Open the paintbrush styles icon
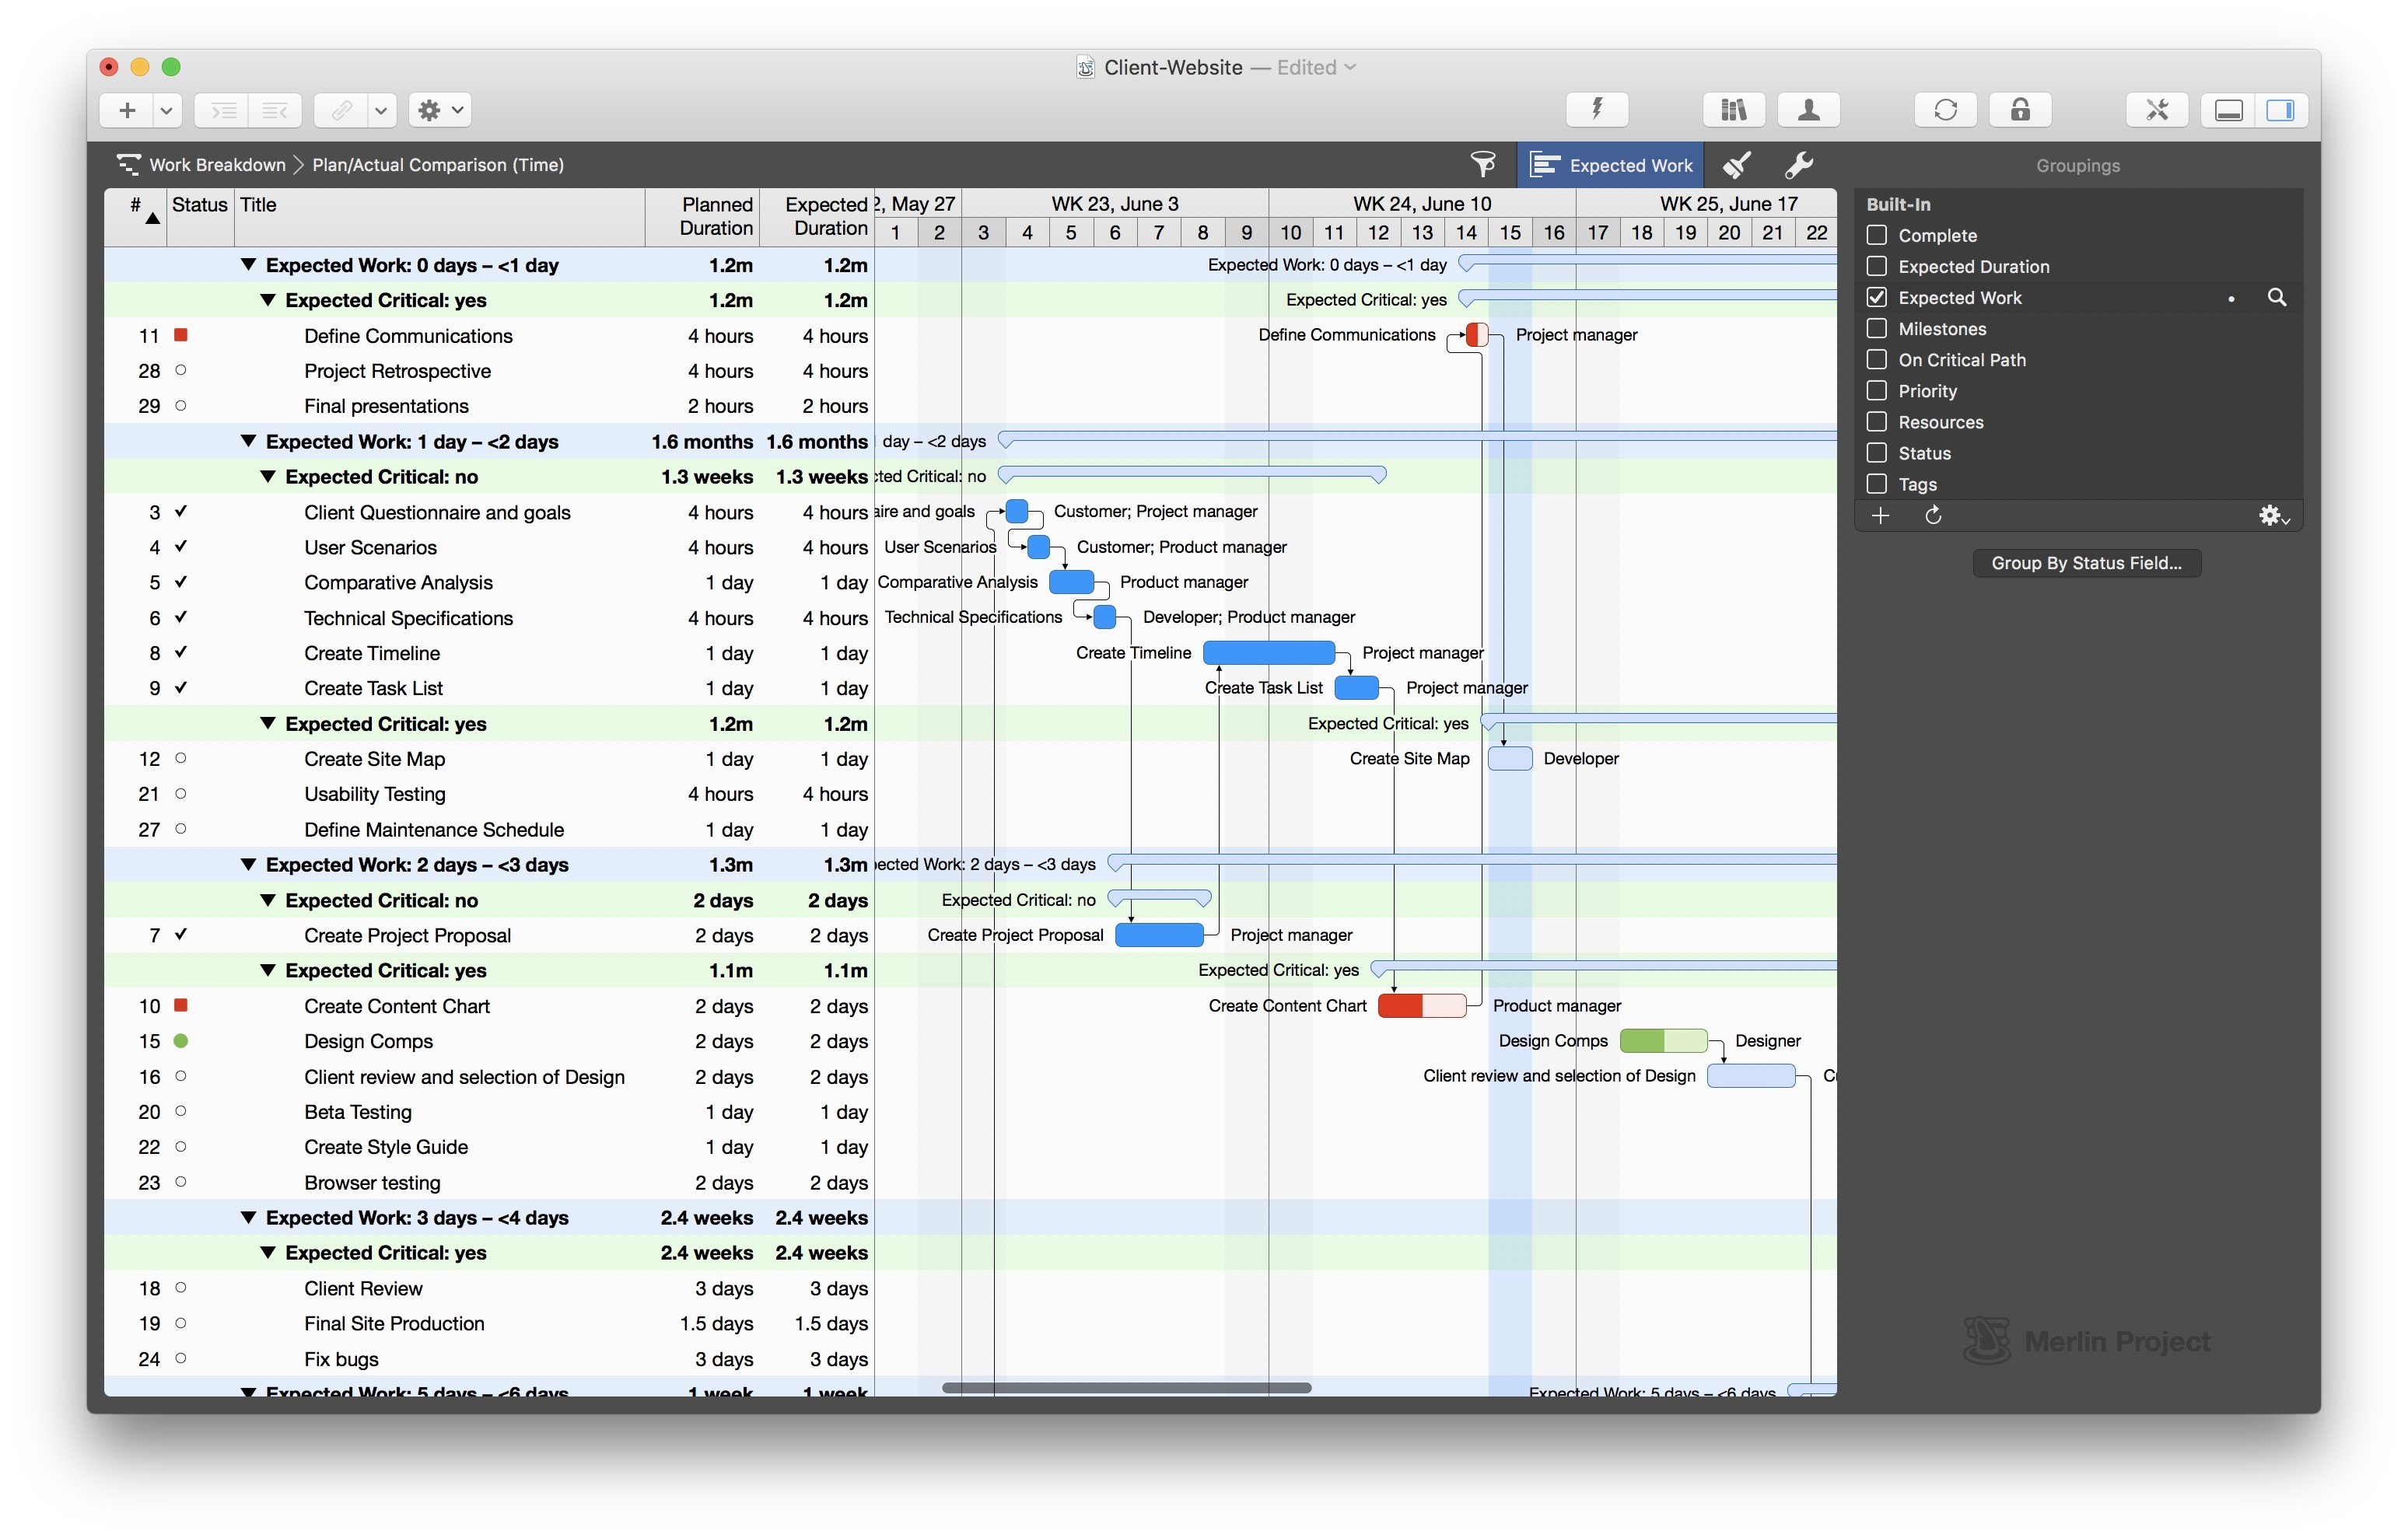The height and width of the screenshot is (1538, 2408). 1737,164
